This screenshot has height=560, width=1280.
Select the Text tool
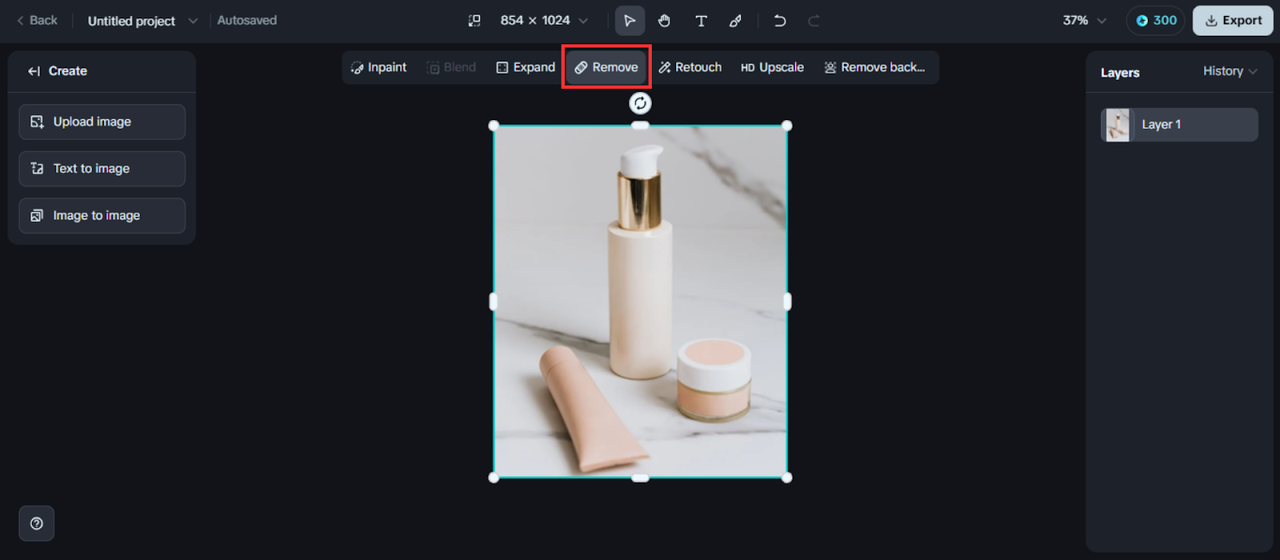pyautogui.click(x=701, y=20)
